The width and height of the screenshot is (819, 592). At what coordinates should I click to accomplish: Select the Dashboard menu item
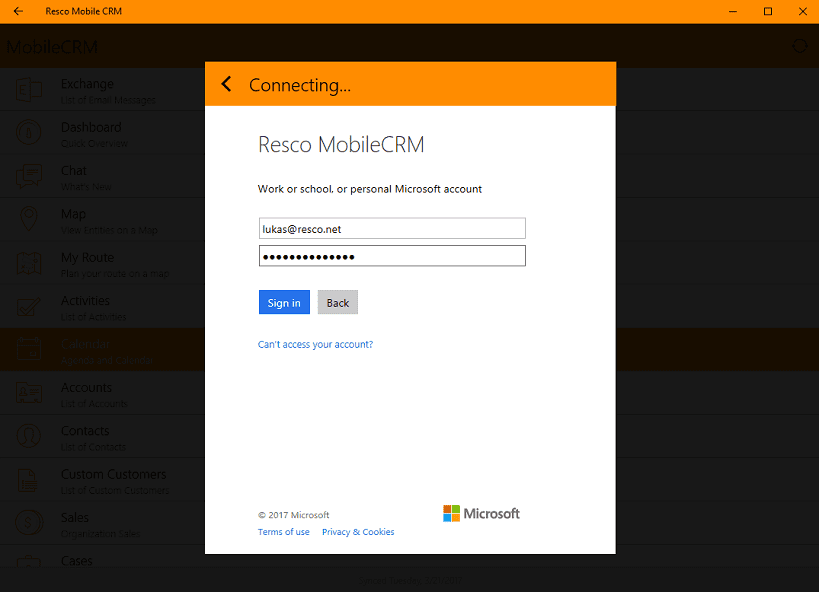102,133
